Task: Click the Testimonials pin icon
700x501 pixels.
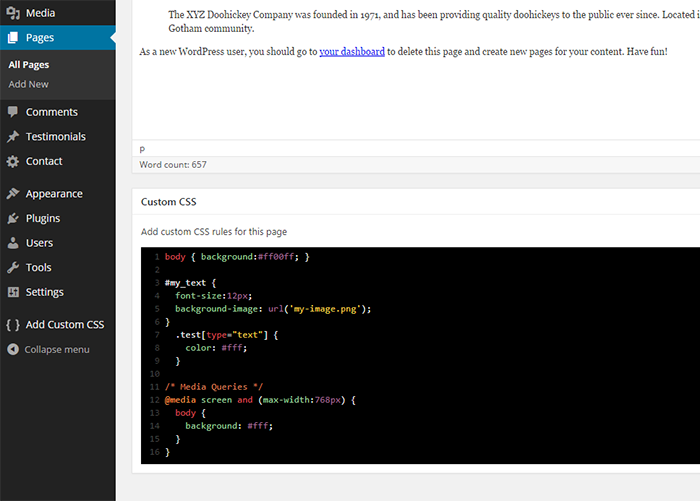Action: [13, 137]
